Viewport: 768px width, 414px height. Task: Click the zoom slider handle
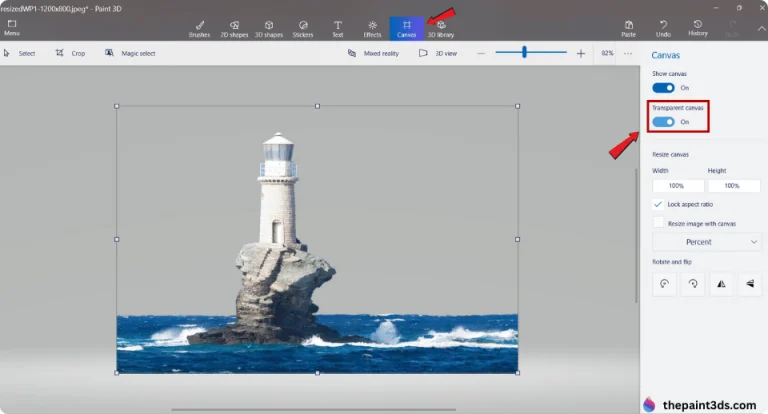point(524,52)
